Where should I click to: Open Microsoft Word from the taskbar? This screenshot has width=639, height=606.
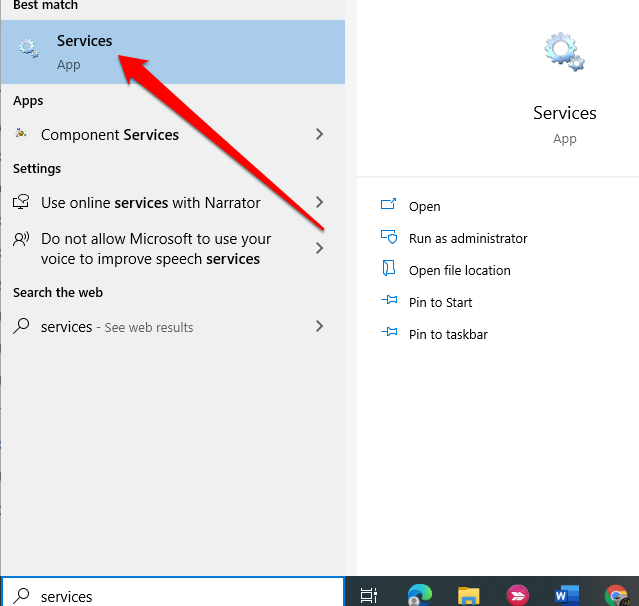click(566, 595)
